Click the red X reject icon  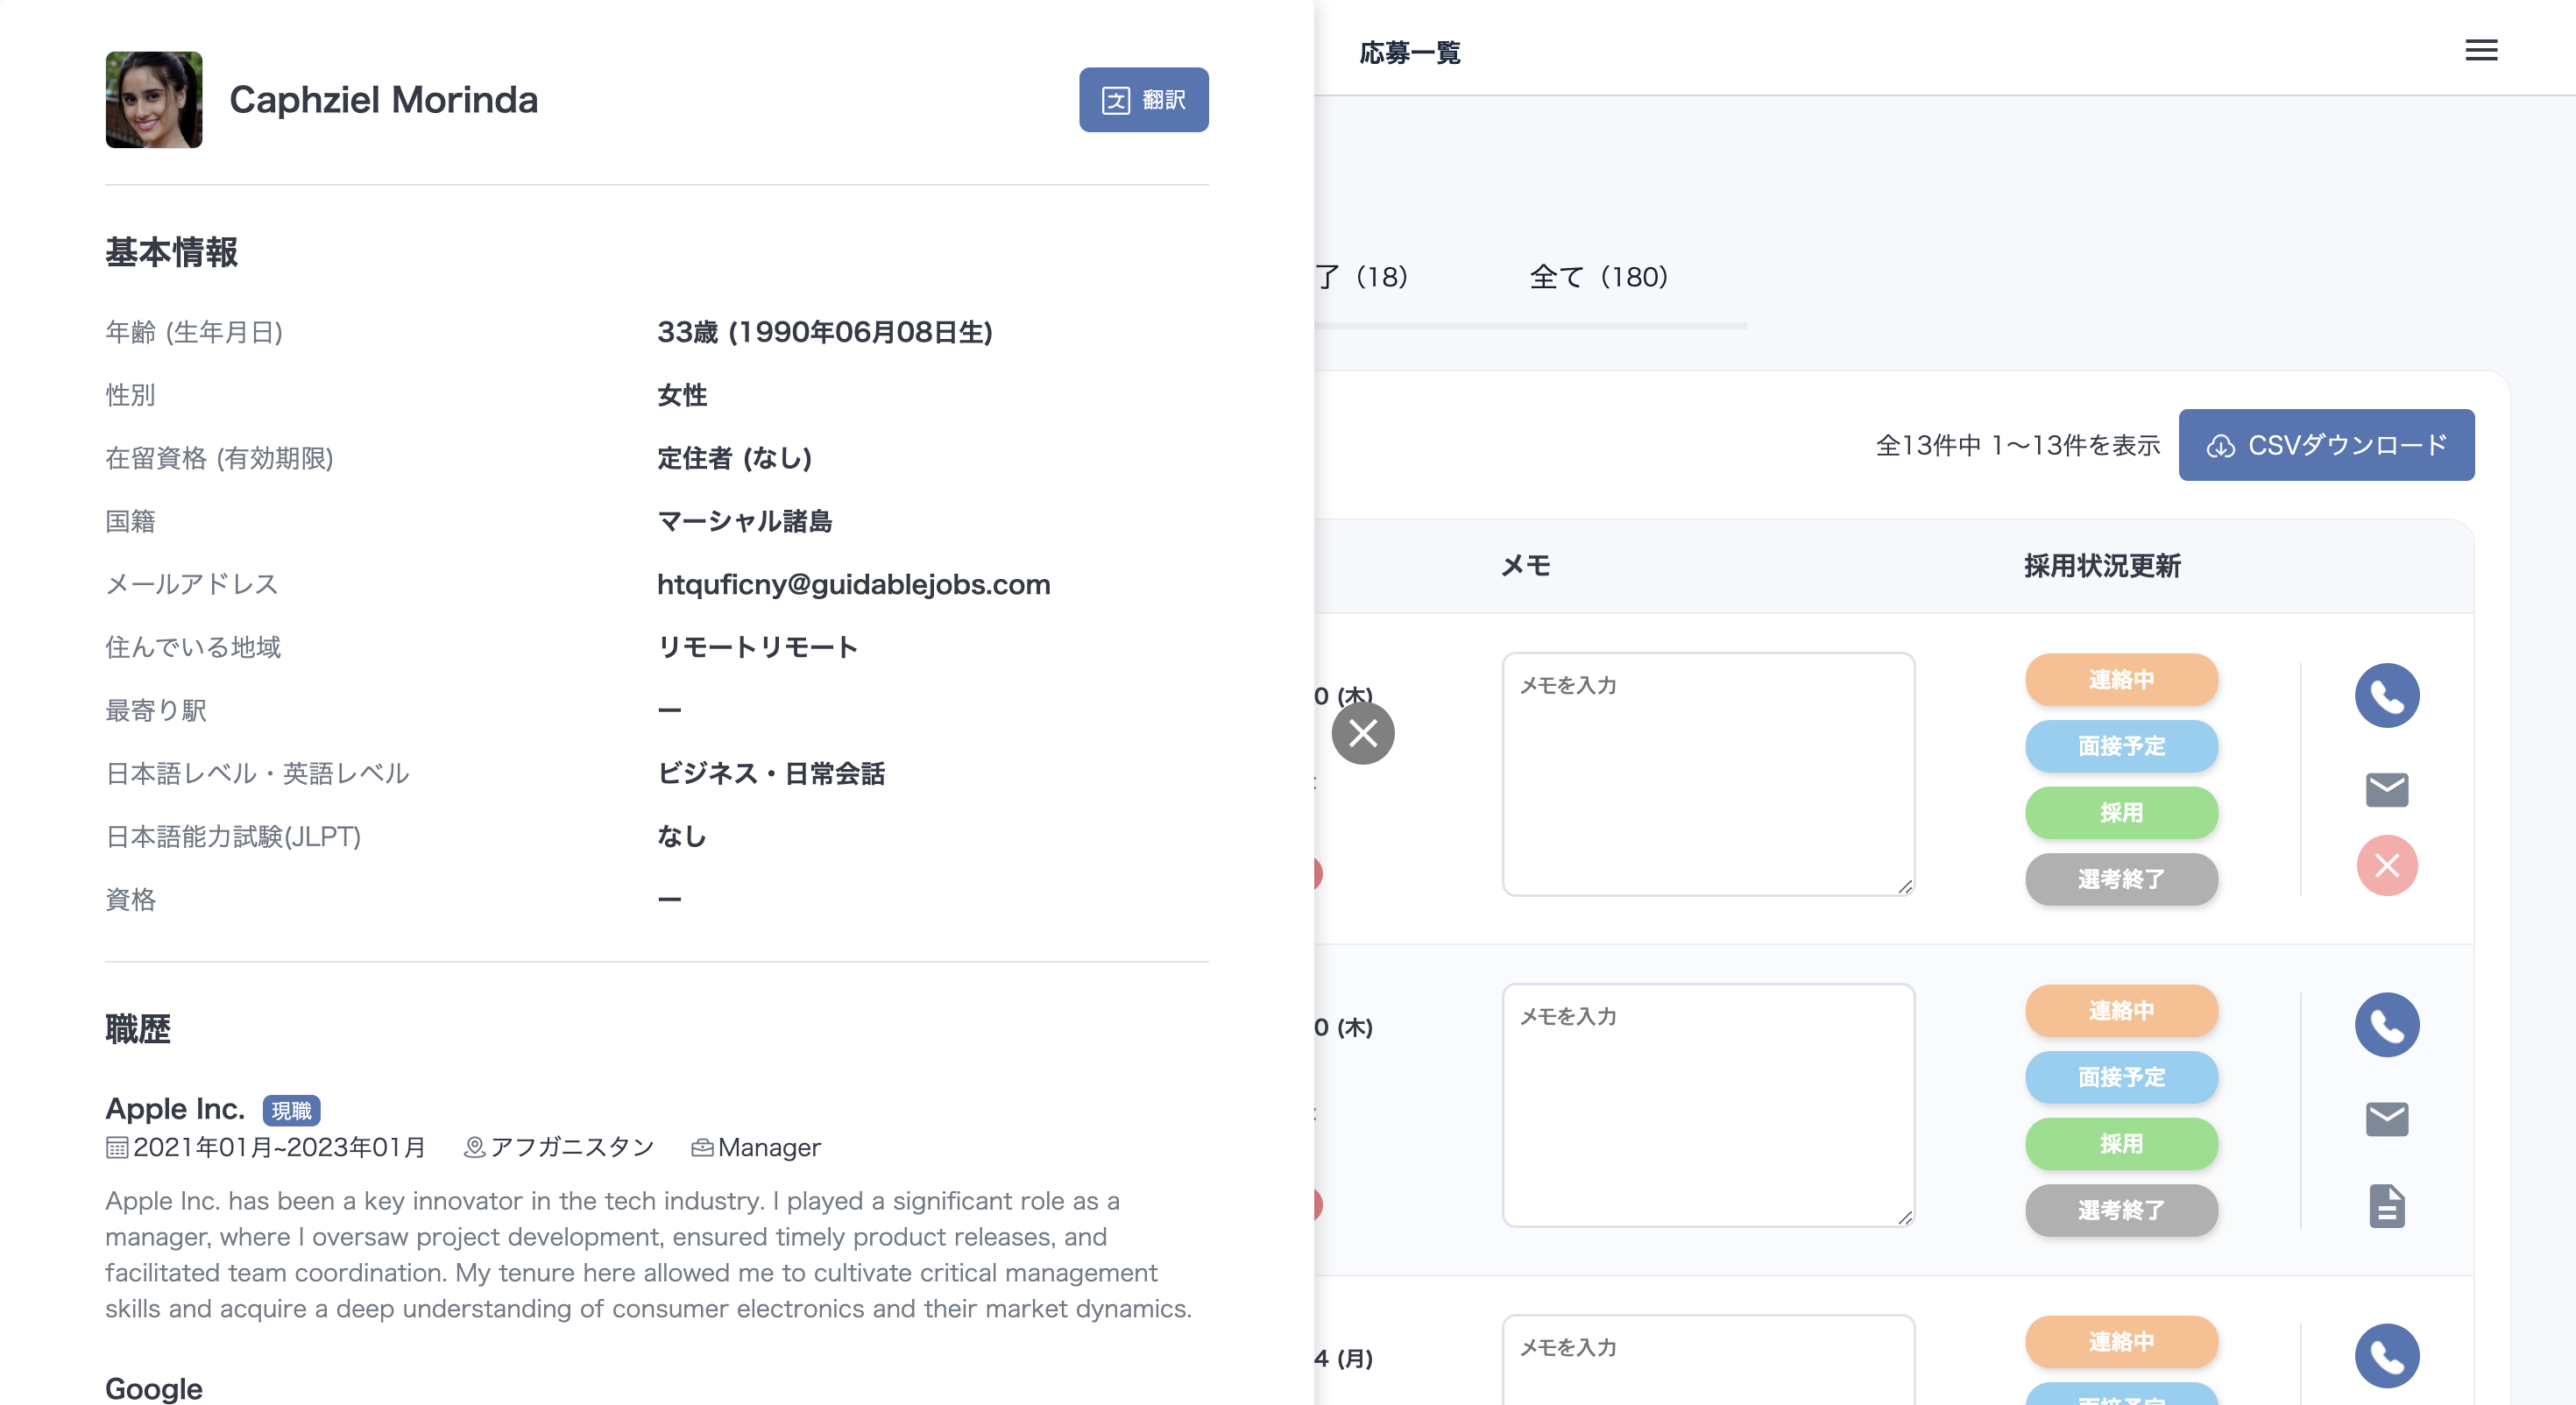point(2386,865)
